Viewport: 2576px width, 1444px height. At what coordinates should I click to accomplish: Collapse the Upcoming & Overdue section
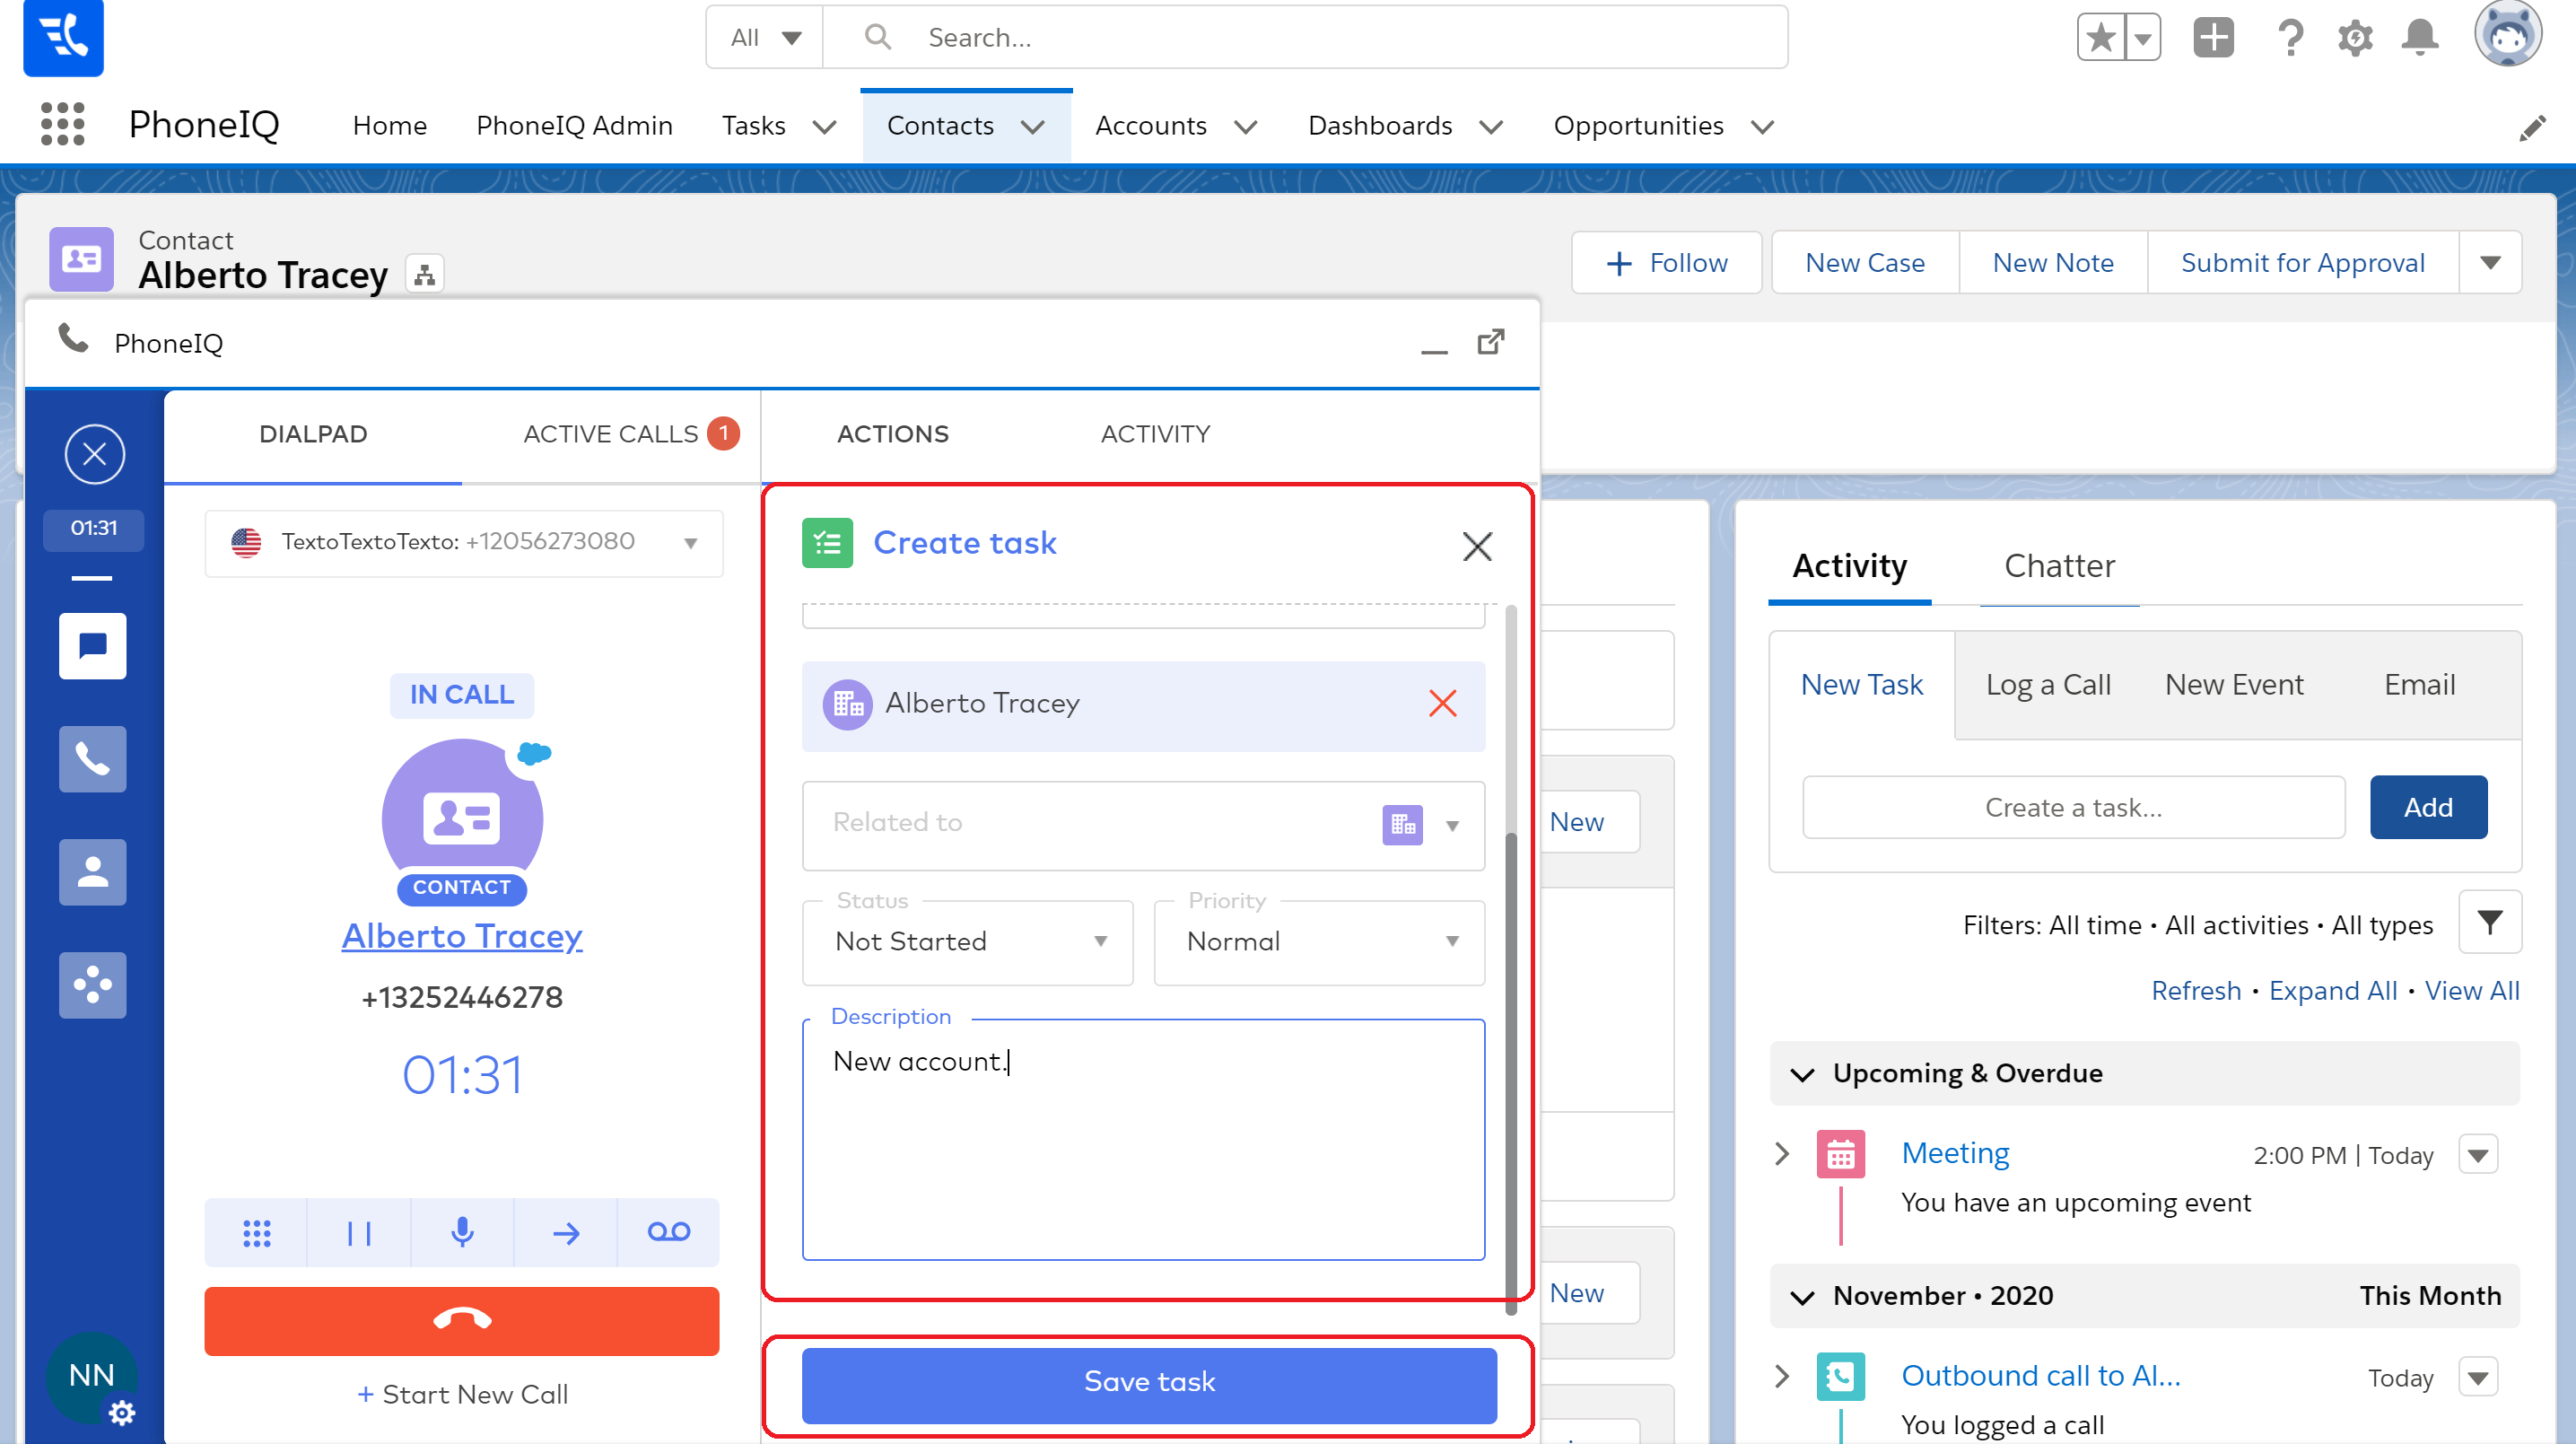1802,1074
